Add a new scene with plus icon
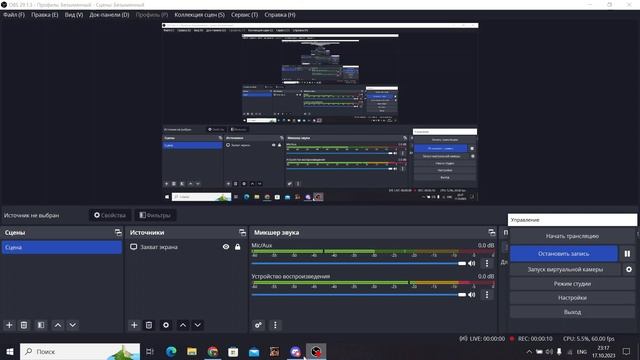This screenshot has height=360, width=640. pos(9,325)
